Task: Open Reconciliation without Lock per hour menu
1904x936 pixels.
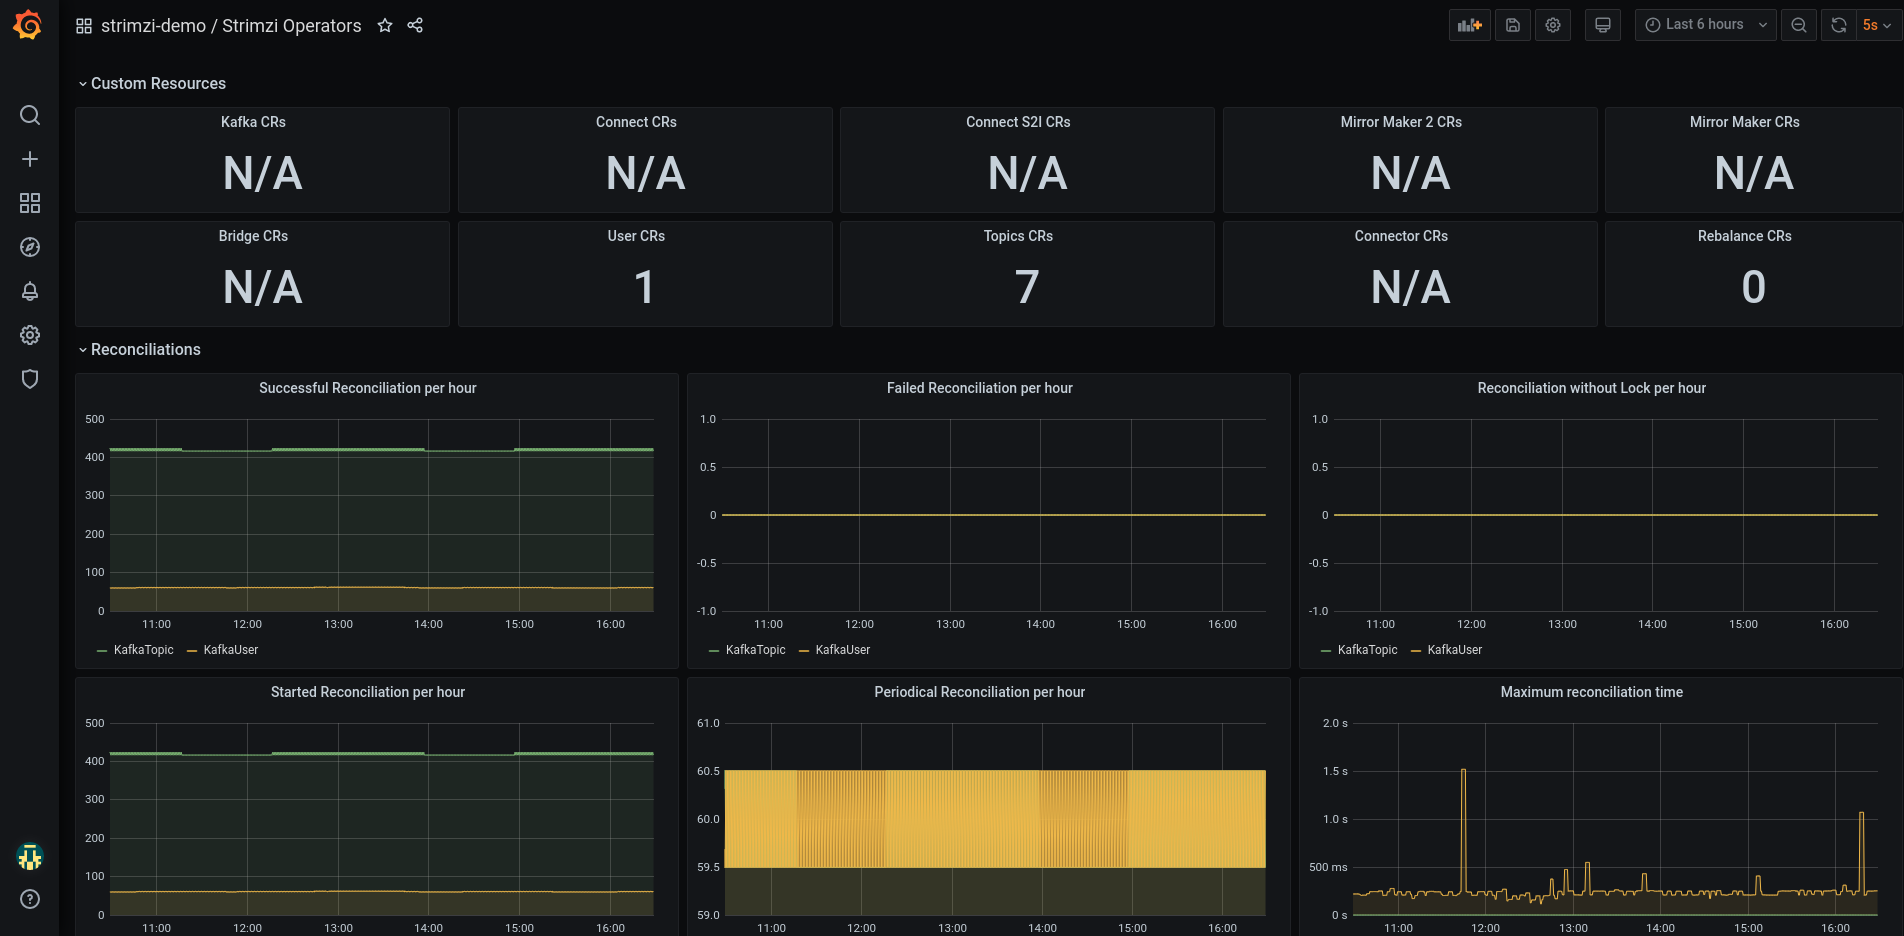Action: [1592, 388]
